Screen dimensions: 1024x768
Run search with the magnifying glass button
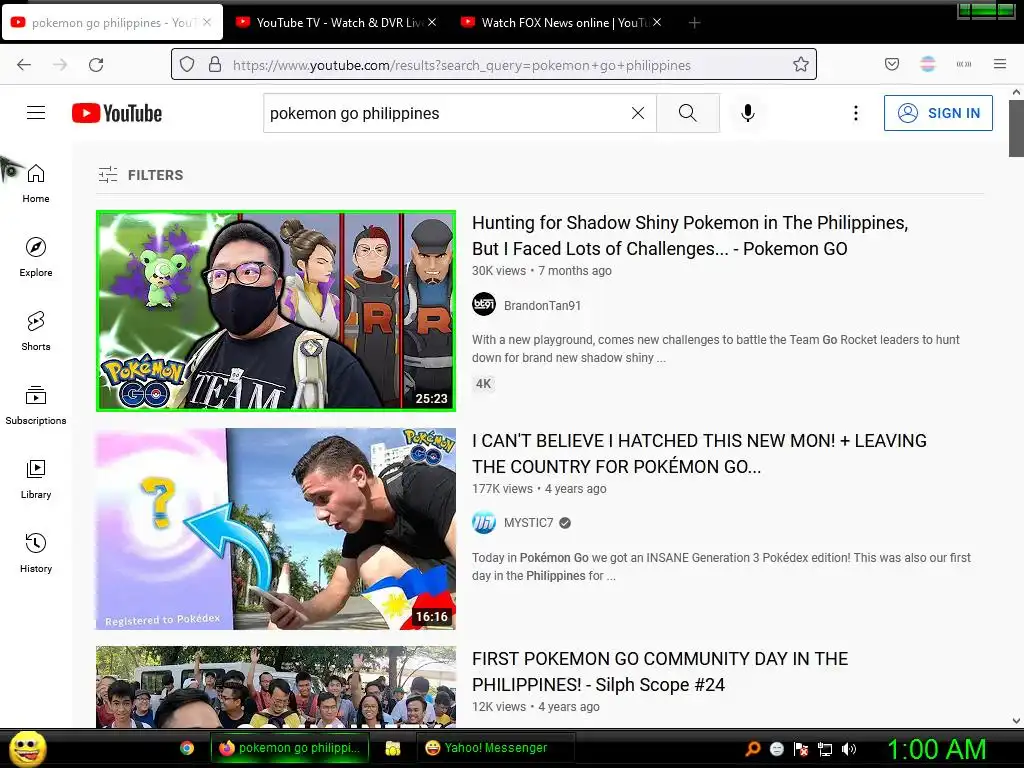[x=688, y=113]
